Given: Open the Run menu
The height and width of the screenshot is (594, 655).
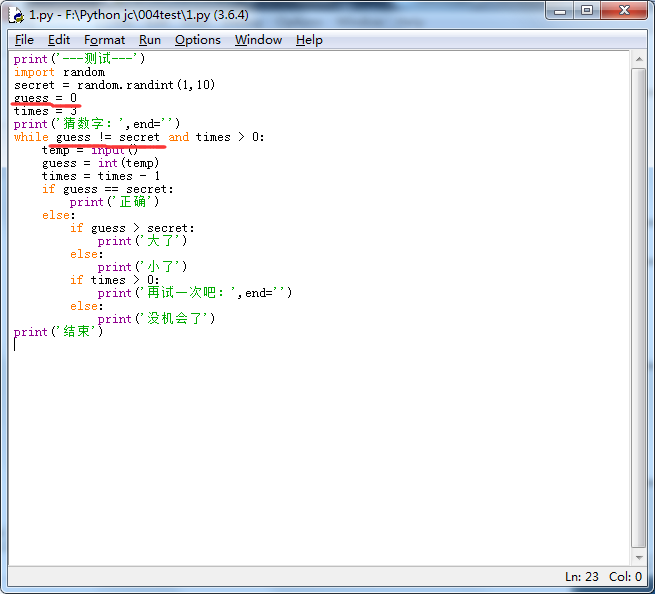Looking at the screenshot, I should pos(150,40).
